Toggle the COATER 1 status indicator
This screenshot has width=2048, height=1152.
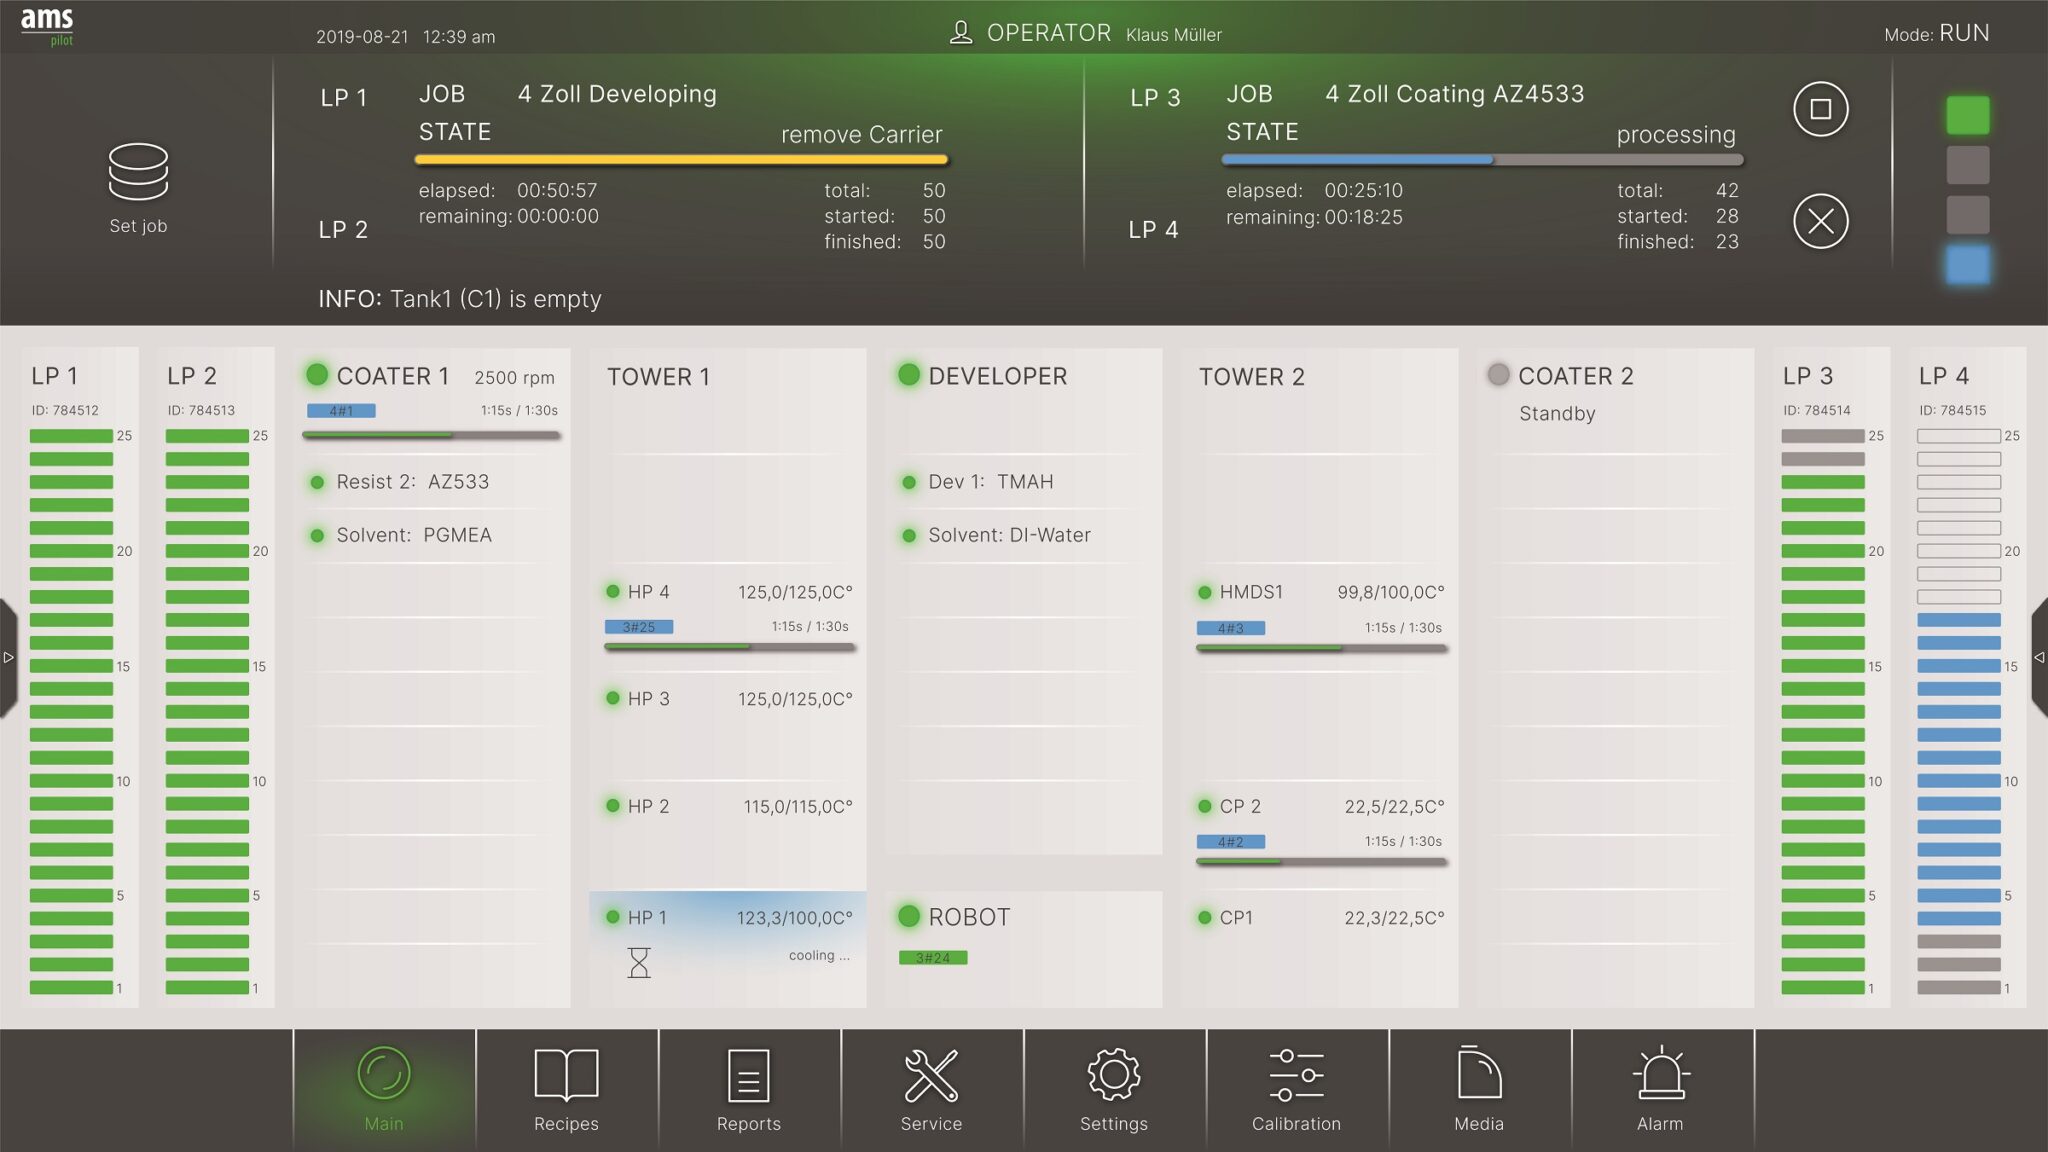pos(318,375)
